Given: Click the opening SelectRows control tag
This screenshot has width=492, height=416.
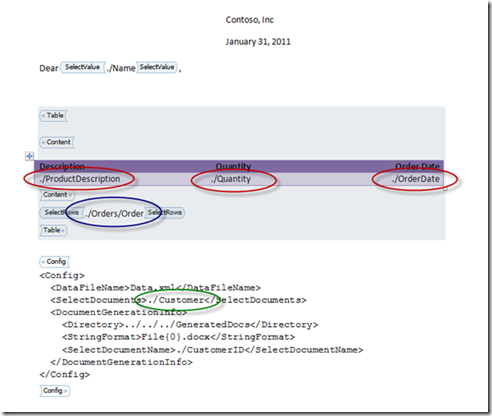Looking at the screenshot, I should [61, 213].
